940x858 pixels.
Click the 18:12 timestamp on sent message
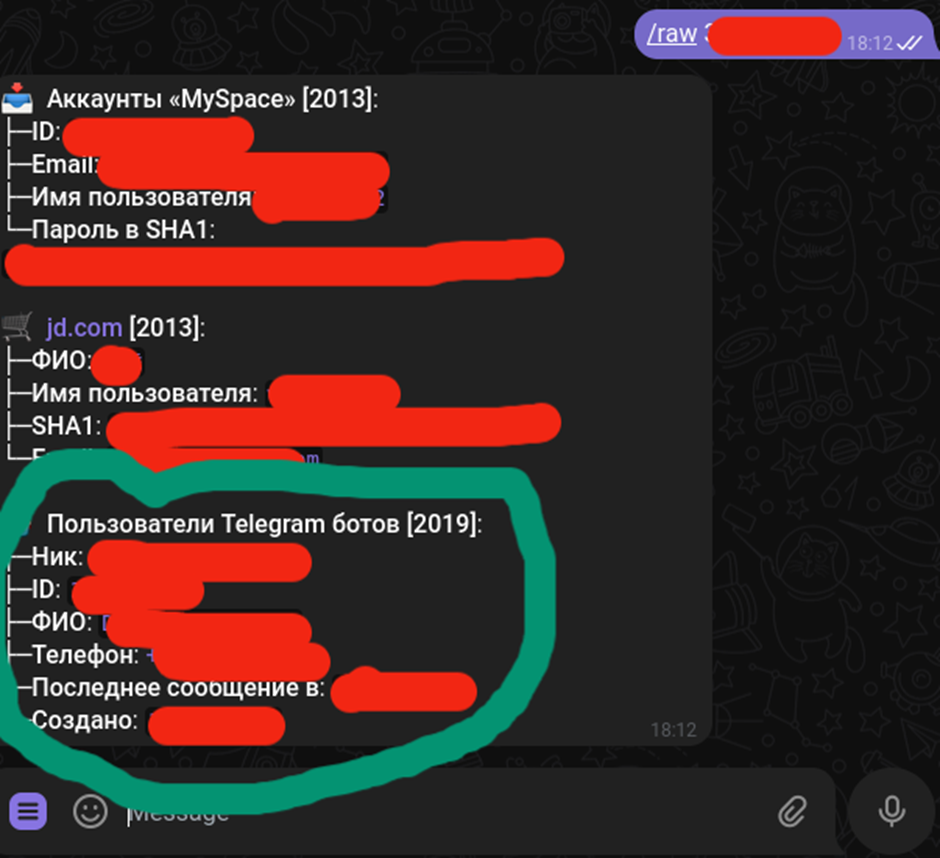click(x=870, y=43)
